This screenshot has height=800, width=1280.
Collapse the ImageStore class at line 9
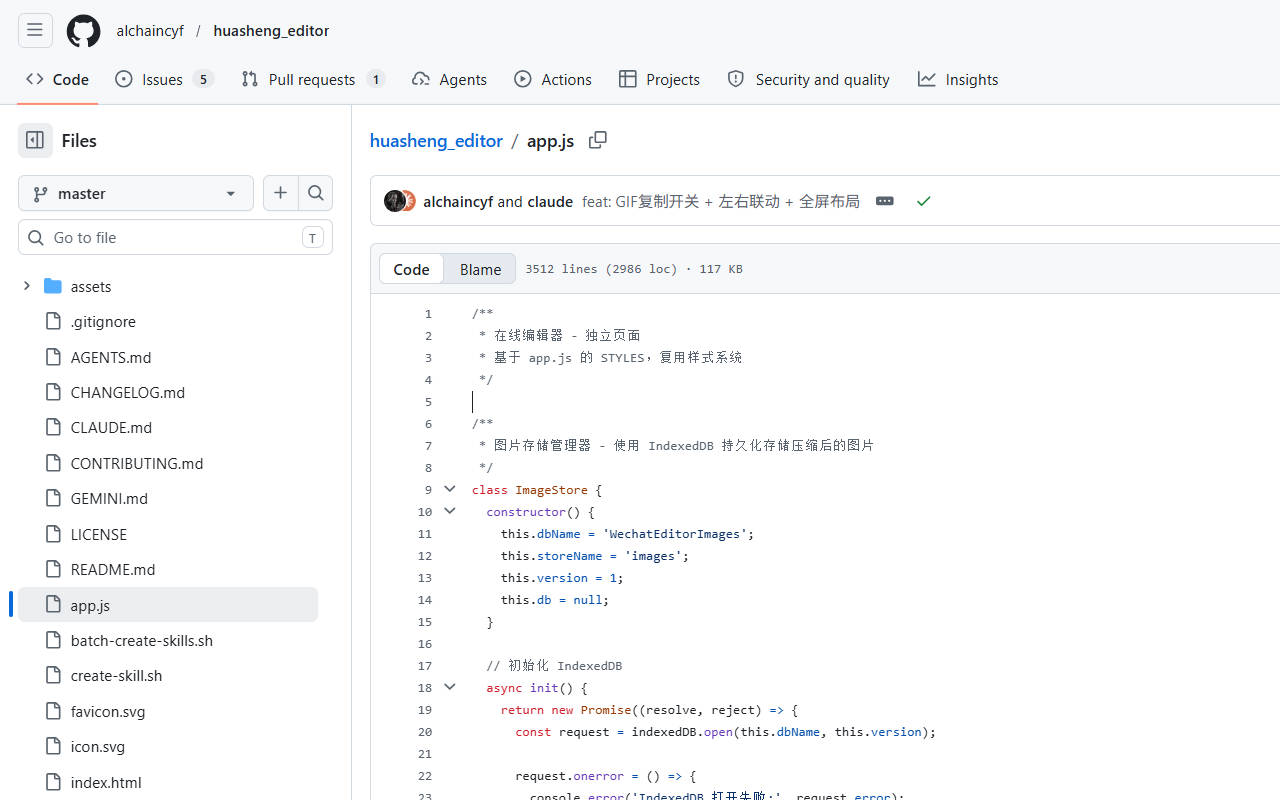[x=450, y=489]
